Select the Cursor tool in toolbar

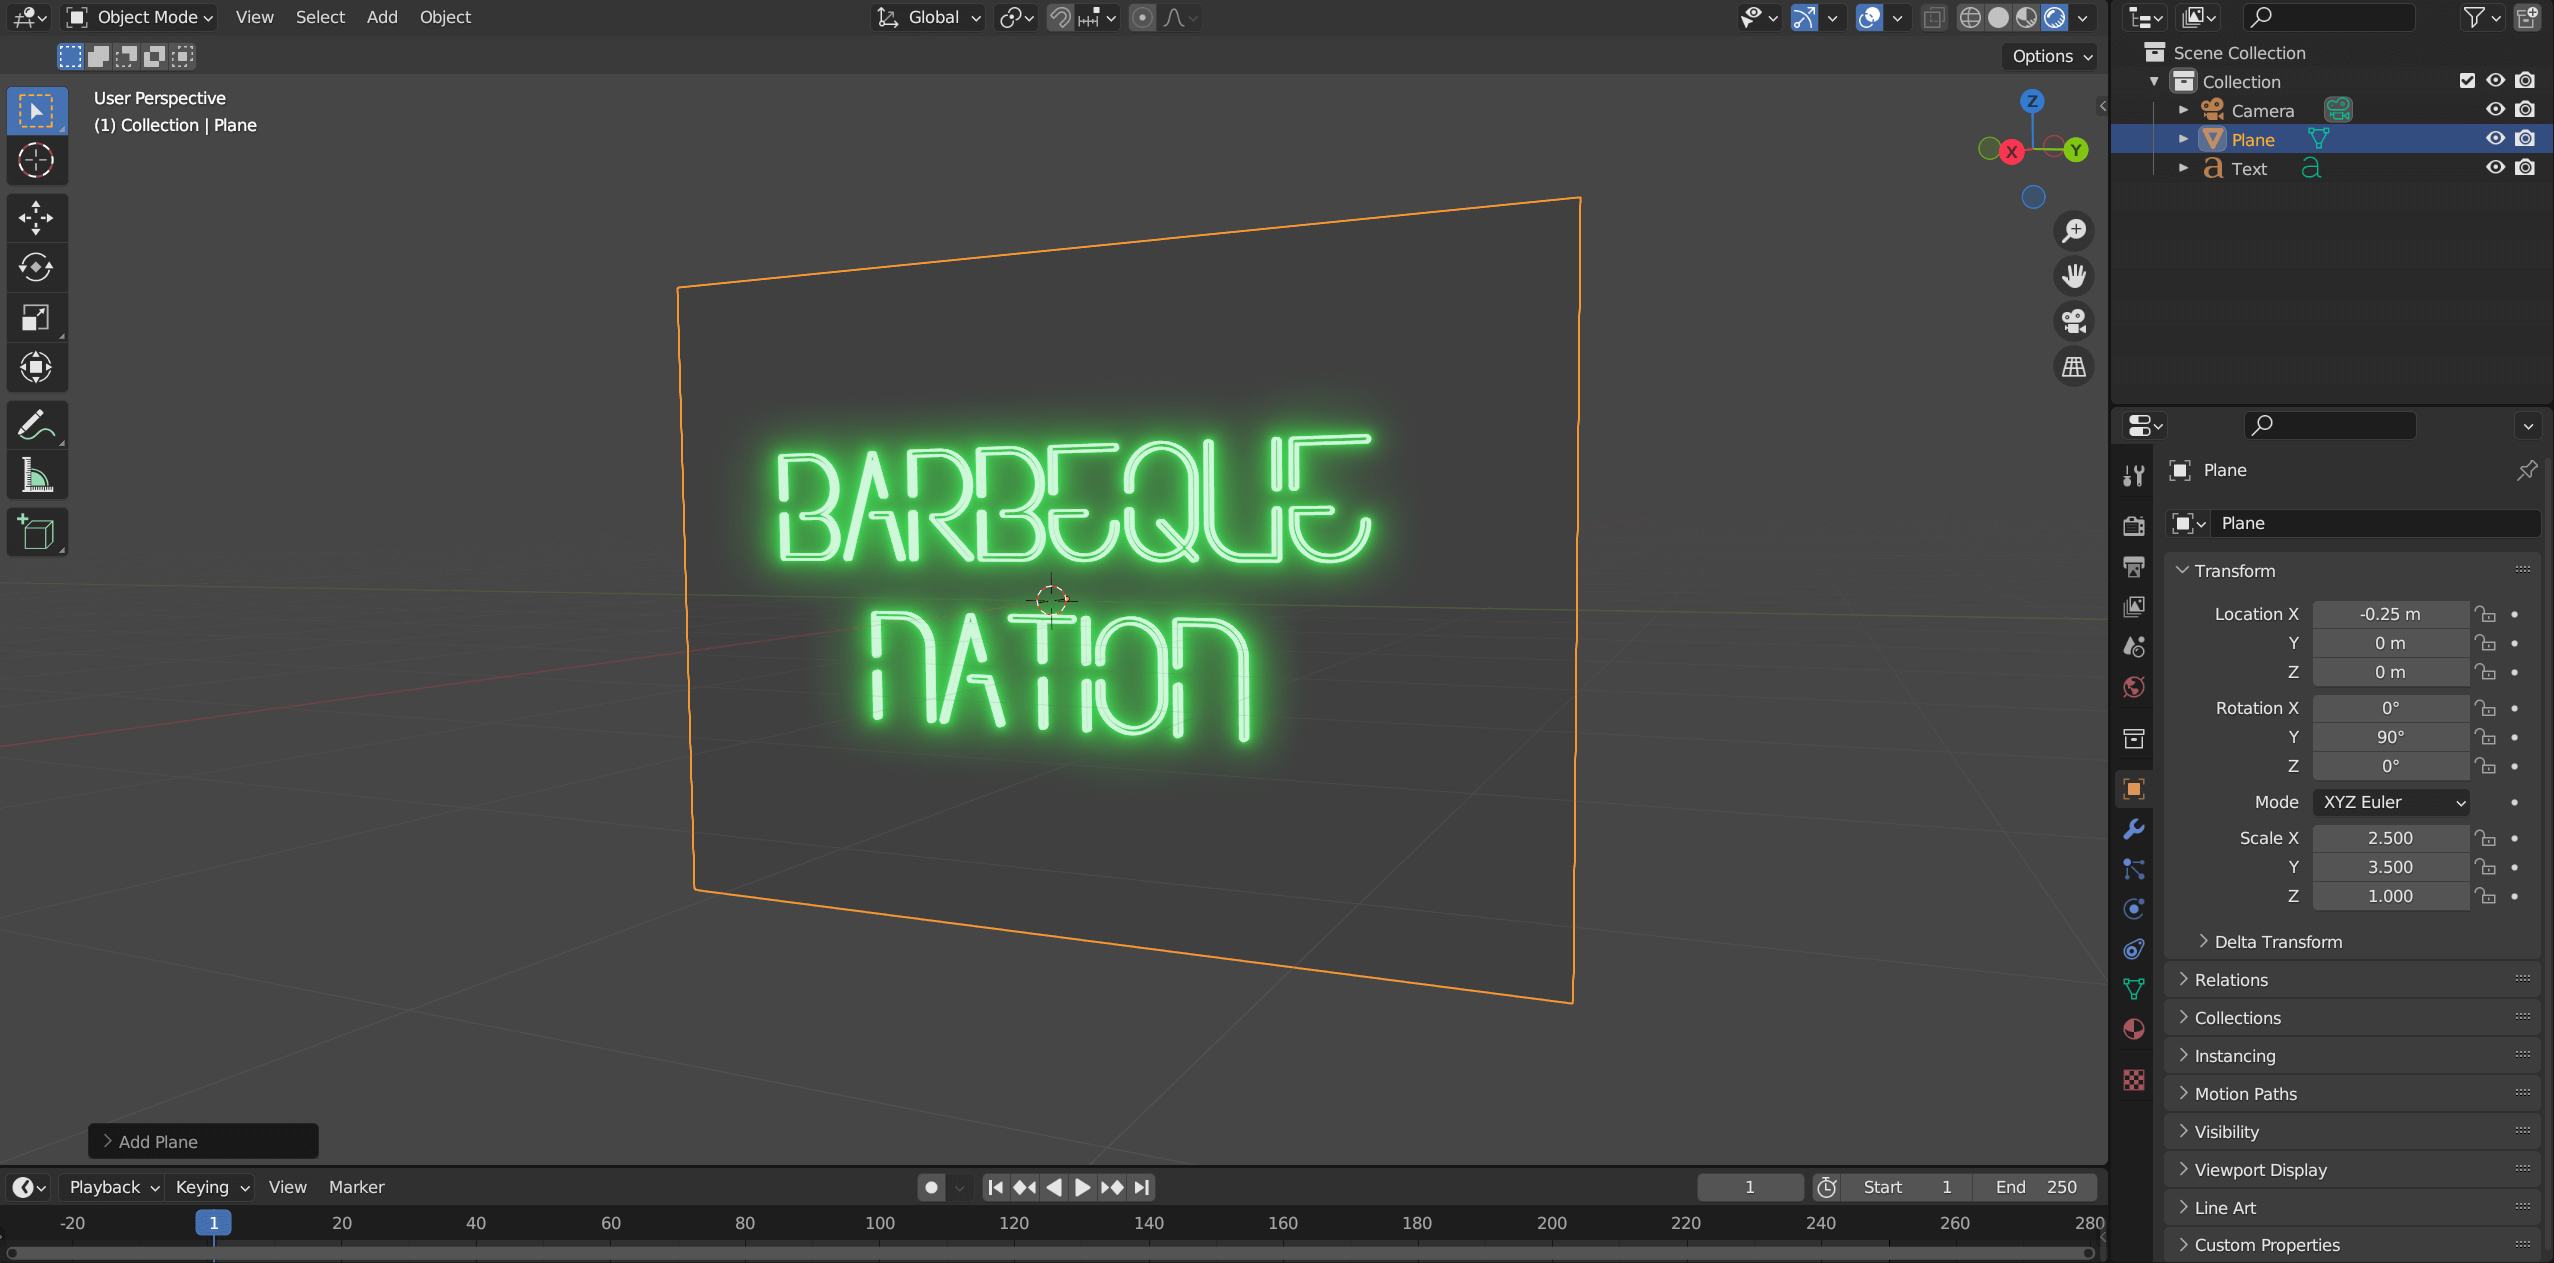tap(36, 160)
